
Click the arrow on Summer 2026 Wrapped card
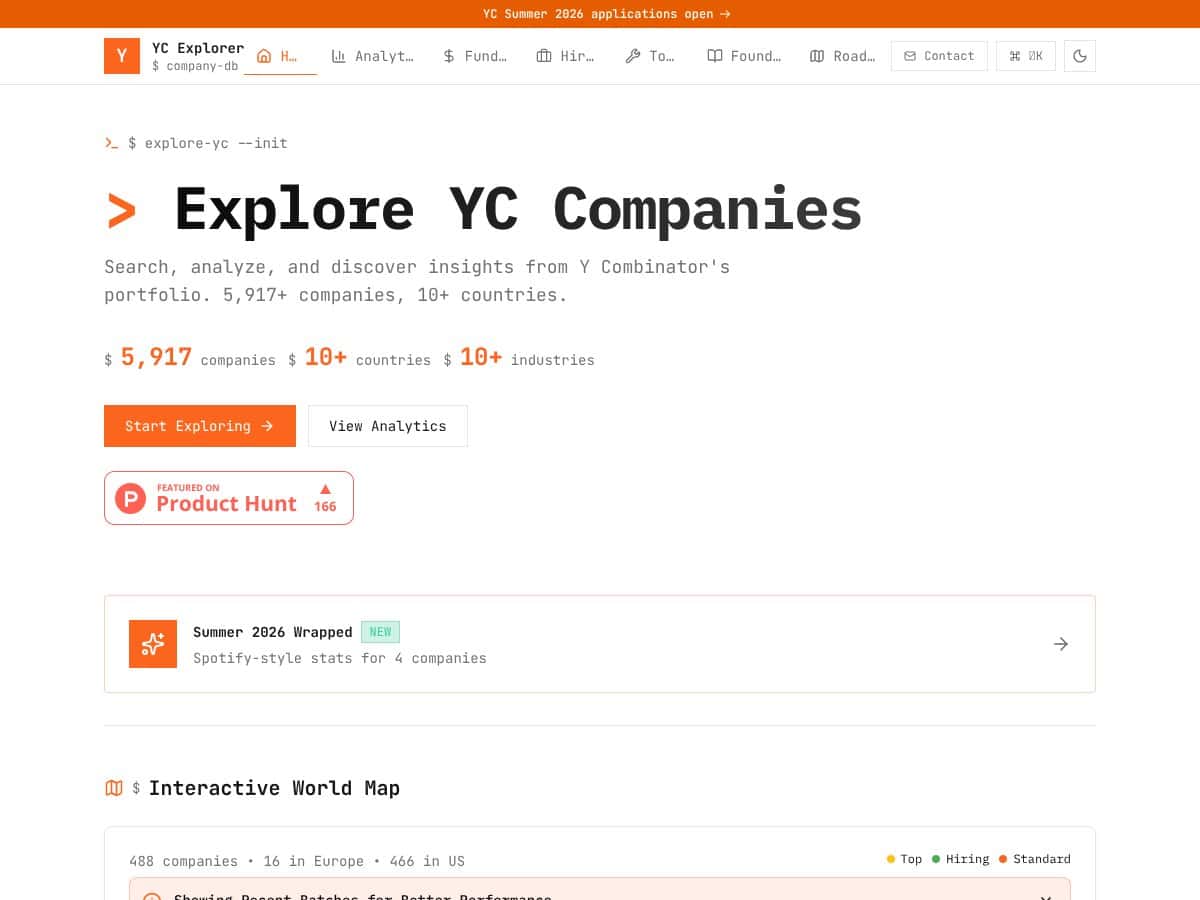1061,644
